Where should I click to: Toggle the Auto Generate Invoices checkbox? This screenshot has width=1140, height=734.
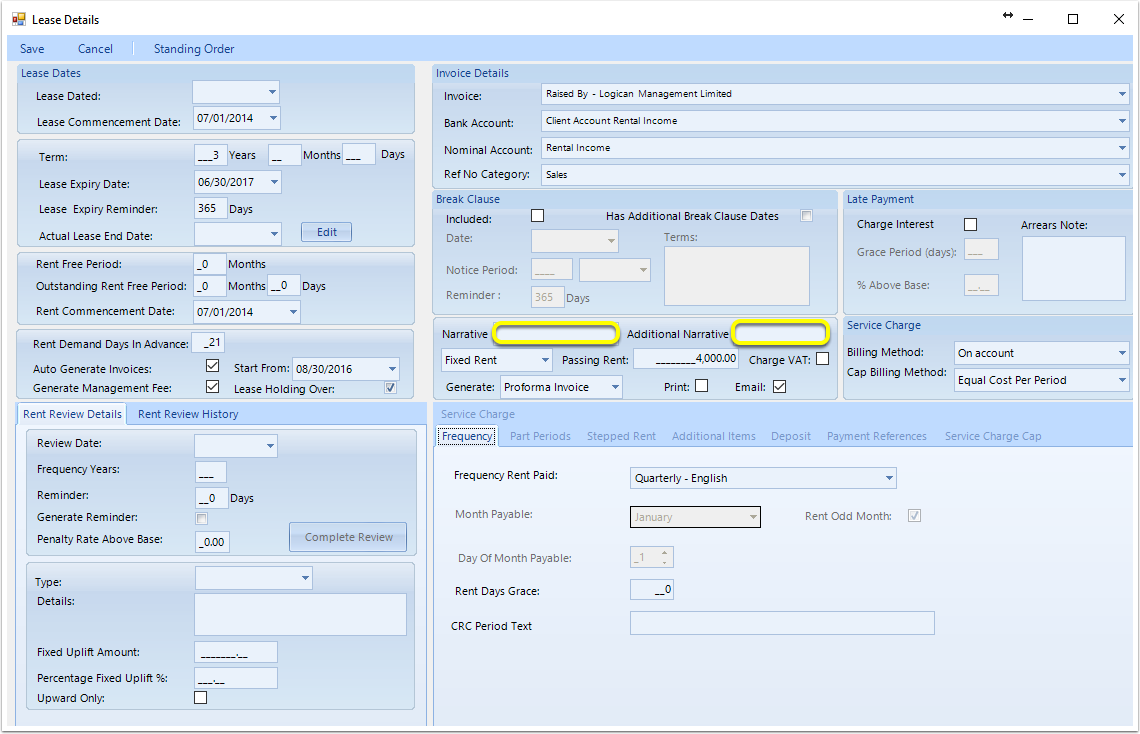[212, 366]
